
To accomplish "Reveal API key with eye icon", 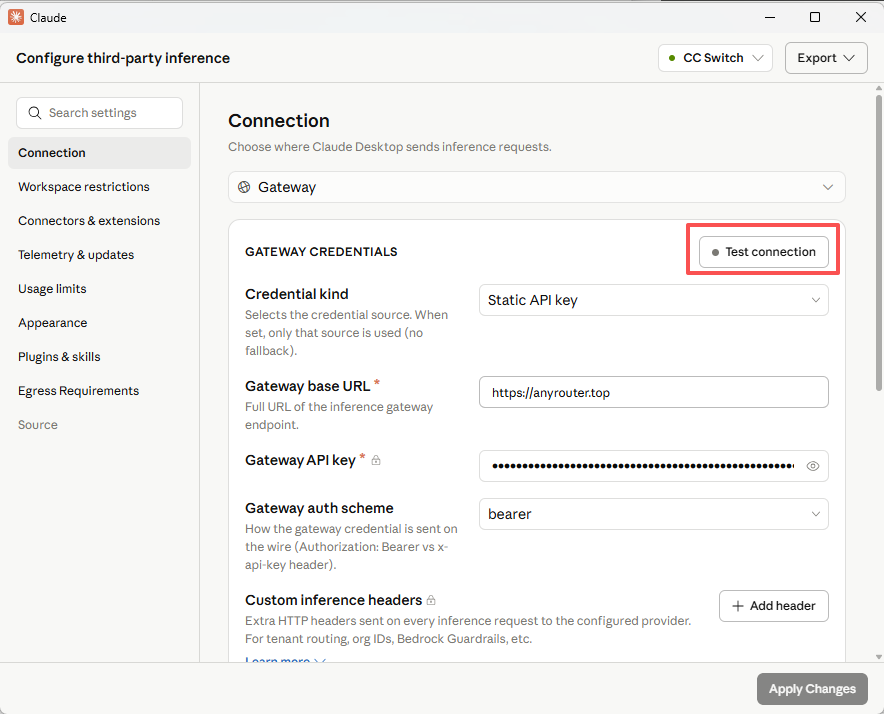I will [812, 466].
